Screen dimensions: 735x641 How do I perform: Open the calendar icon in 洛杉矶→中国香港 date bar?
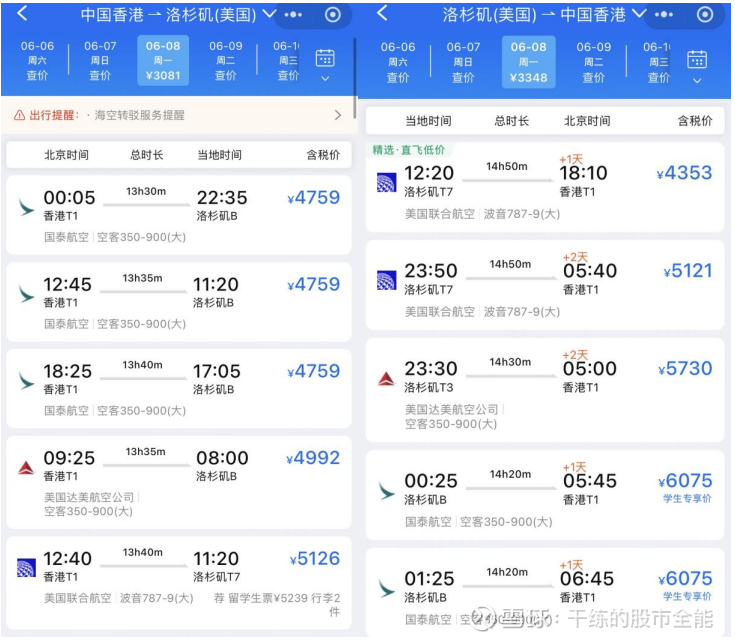pyautogui.click(x=697, y=64)
